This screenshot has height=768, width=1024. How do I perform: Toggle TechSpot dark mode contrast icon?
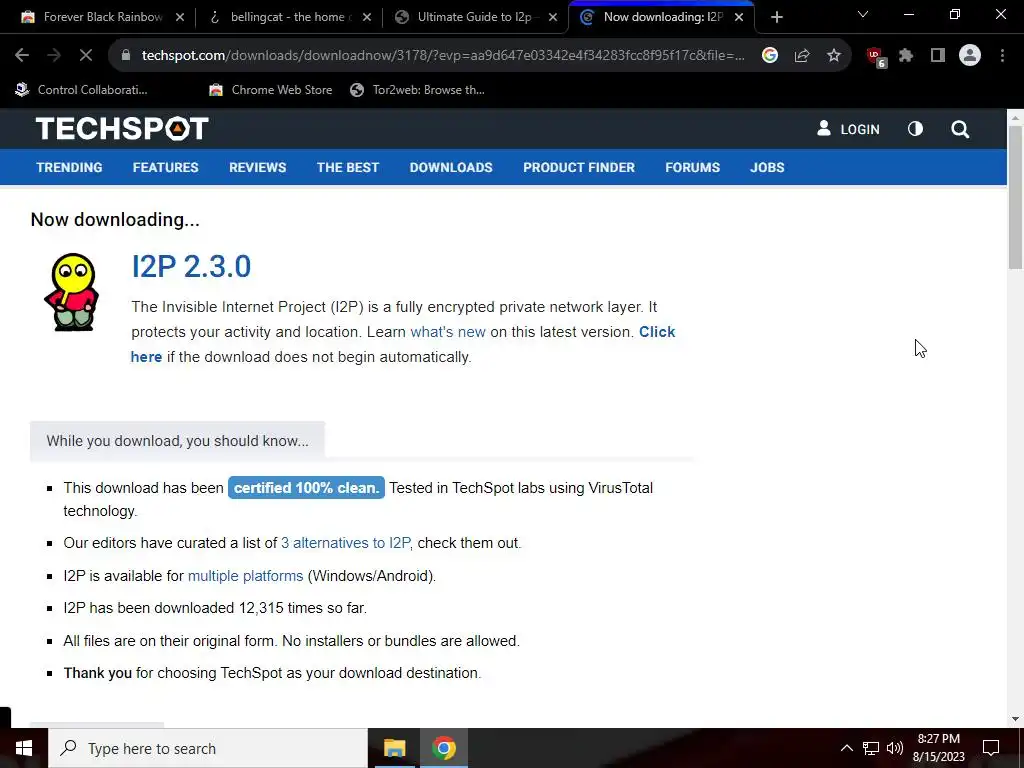point(916,129)
